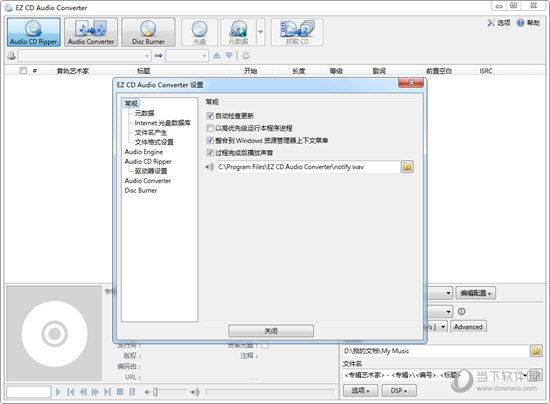Screen dimensions: 550x404
Task: Select 文件名产生 in the settings tree
Action: pyautogui.click(x=151, y=133)
